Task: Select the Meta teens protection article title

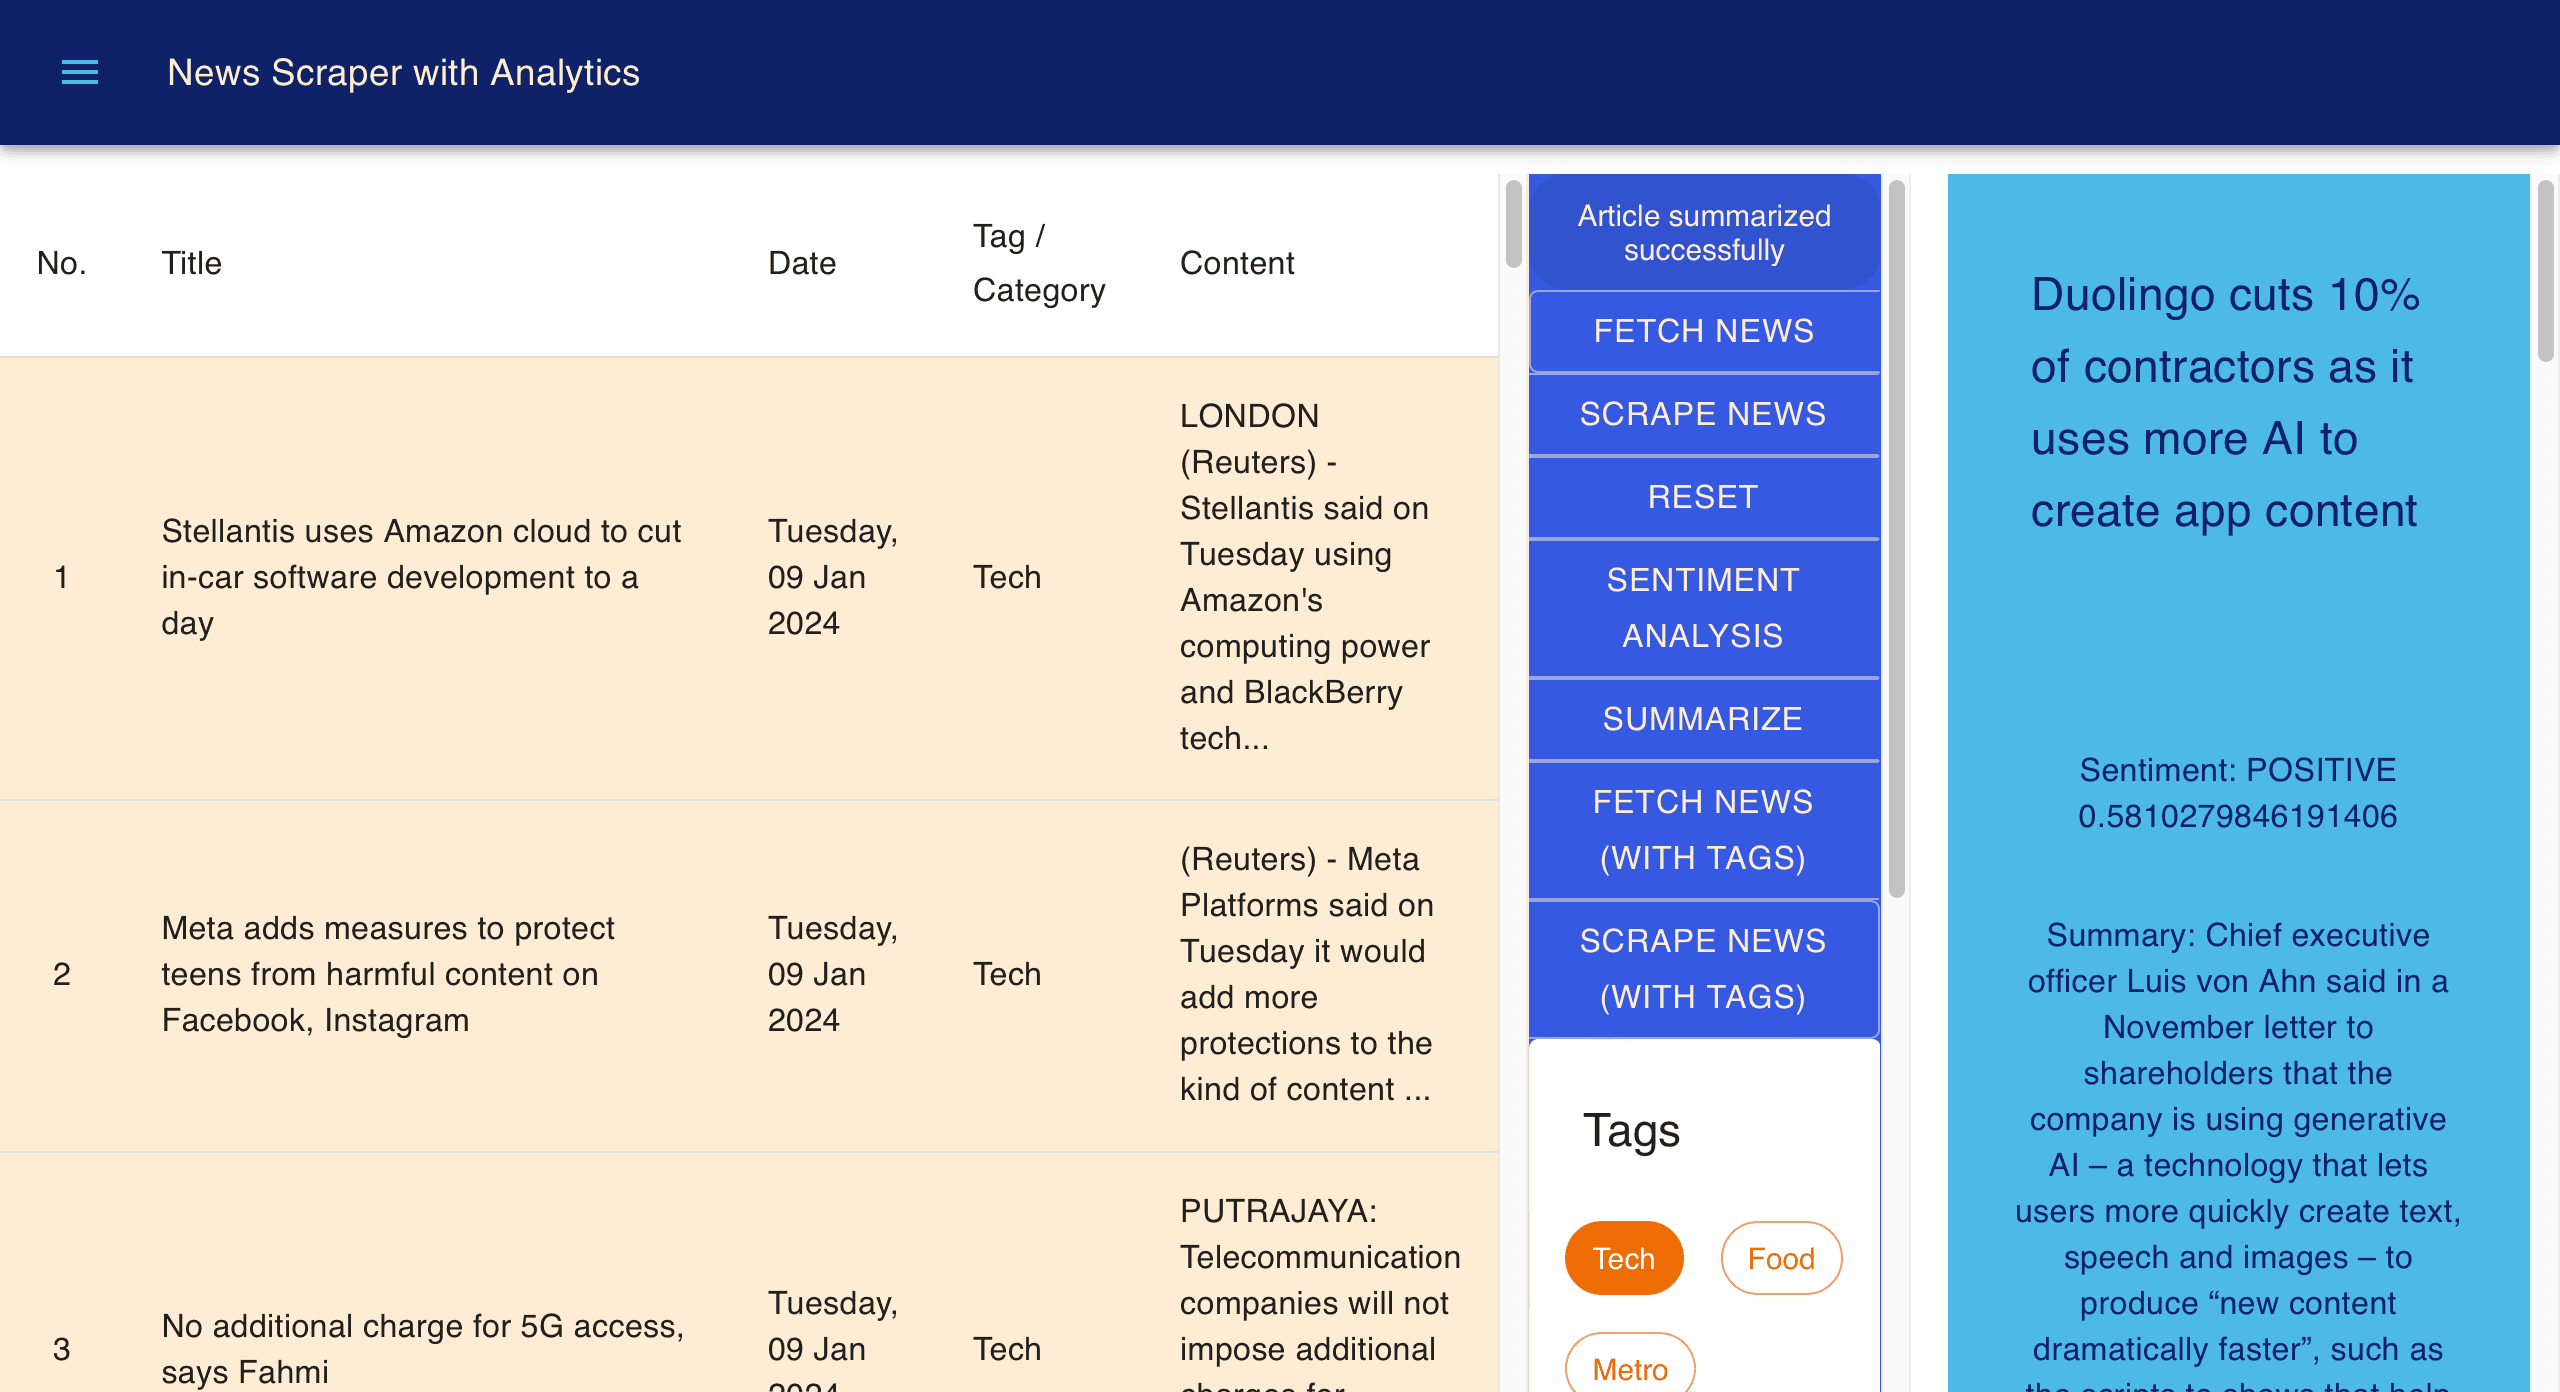Action: 388,974
